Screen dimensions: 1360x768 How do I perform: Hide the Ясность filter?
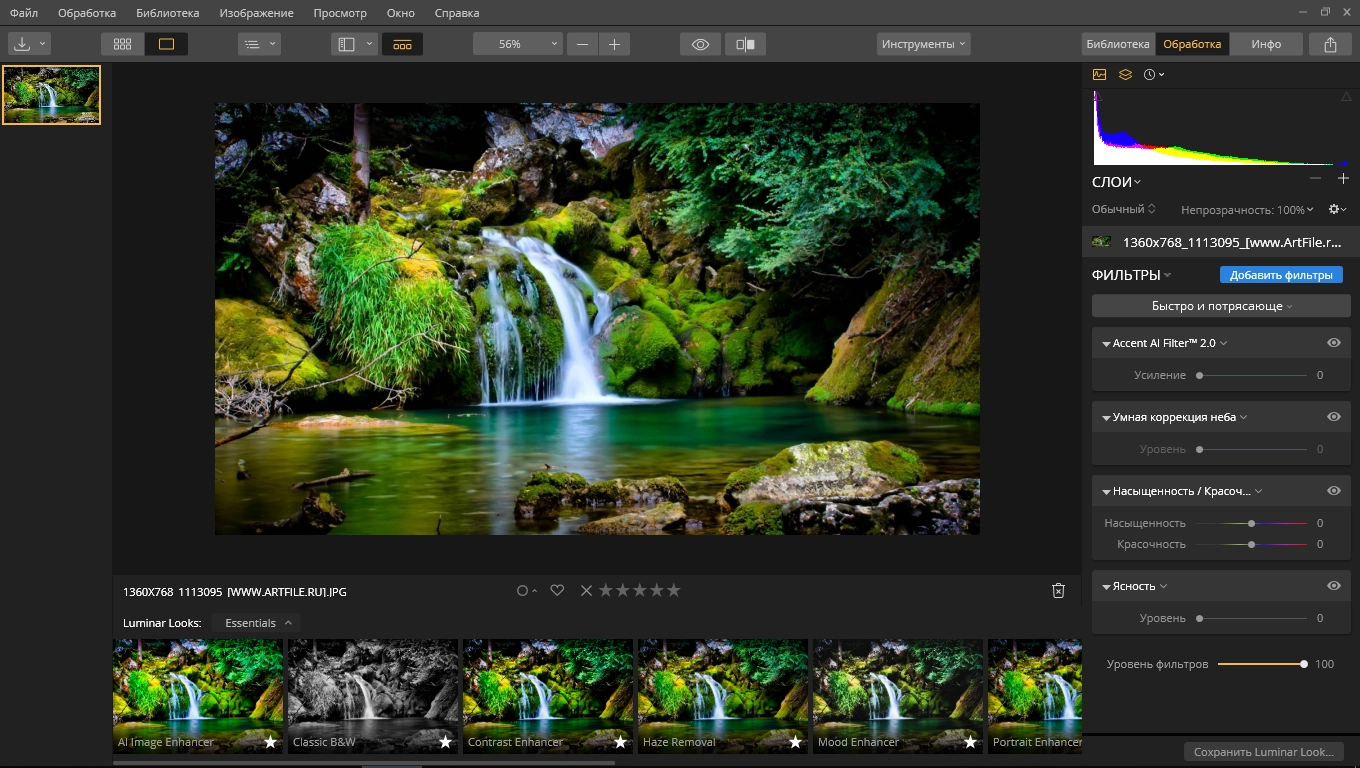[x=1334, y=586]
